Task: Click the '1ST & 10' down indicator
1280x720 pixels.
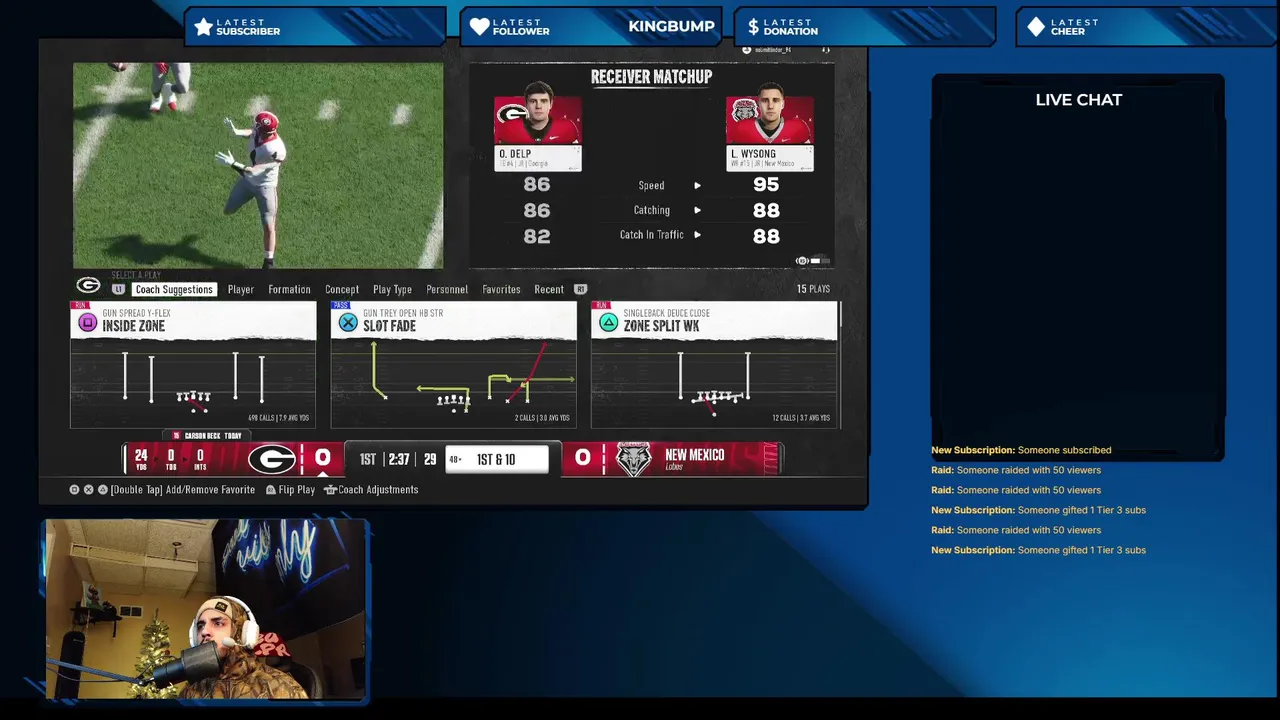Action: [496, 459]
